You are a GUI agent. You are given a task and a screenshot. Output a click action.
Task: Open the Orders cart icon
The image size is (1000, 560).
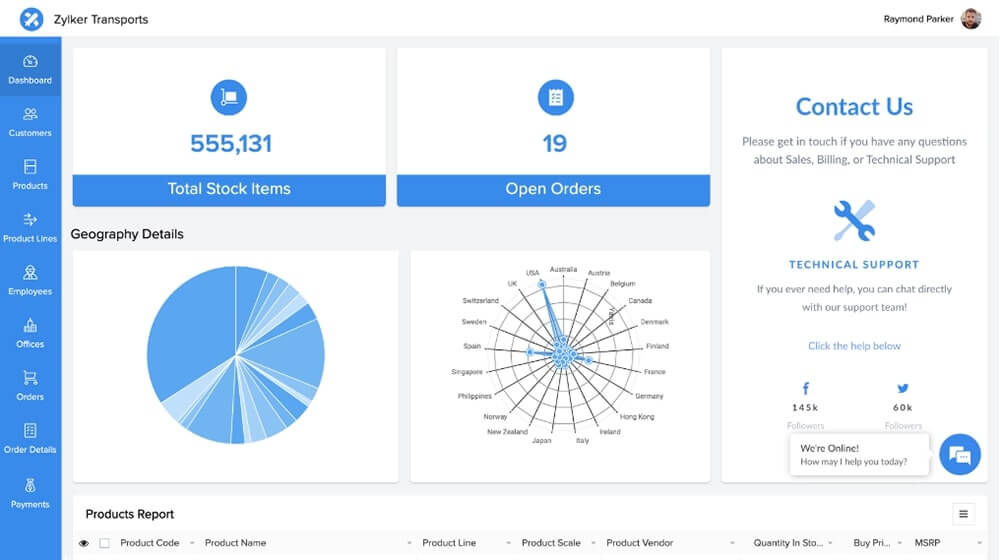click(x=30, y=378)
